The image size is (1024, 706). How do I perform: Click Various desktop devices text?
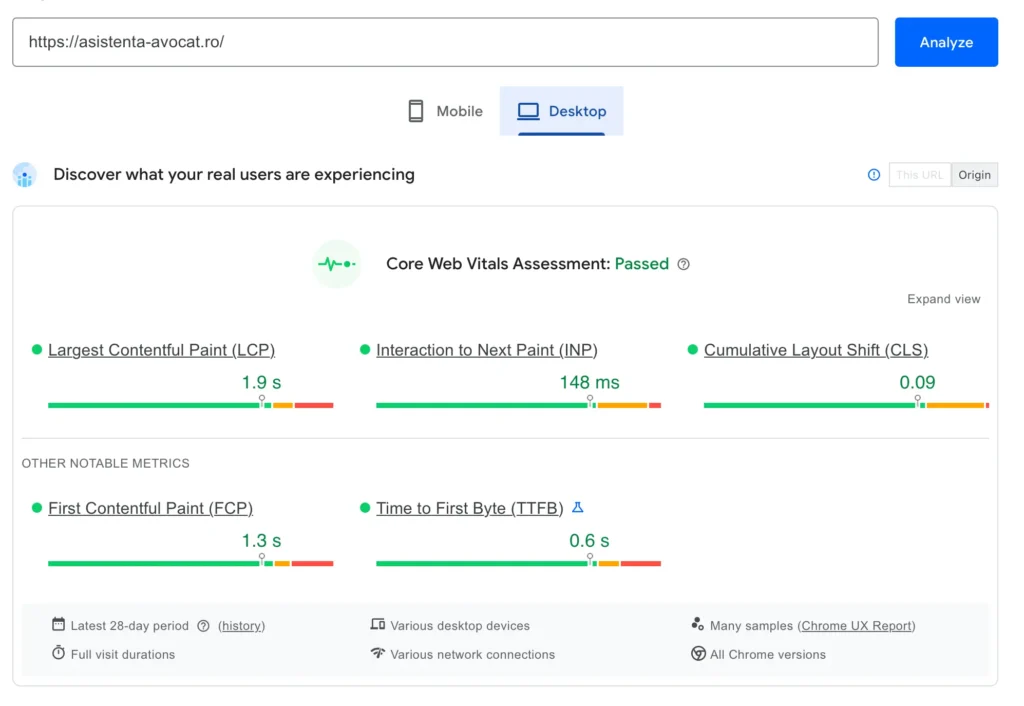(x=460, y=626)
